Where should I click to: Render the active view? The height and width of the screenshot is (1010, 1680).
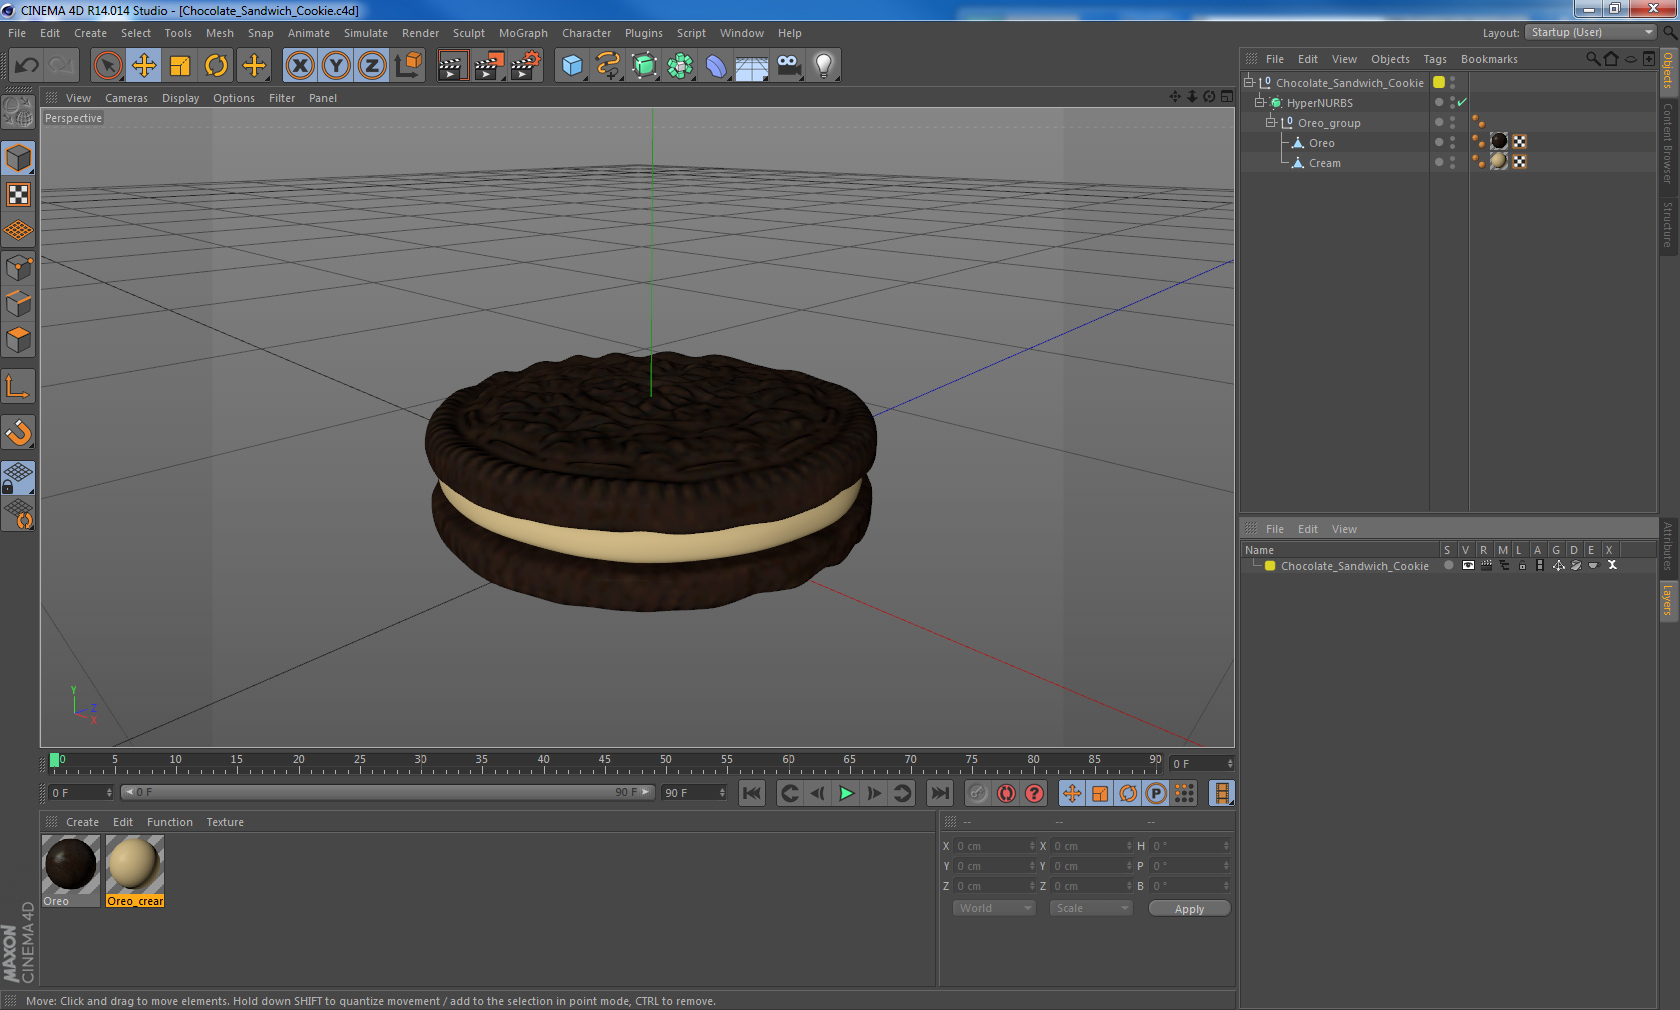pyautogui.click(x=452, y=66)
